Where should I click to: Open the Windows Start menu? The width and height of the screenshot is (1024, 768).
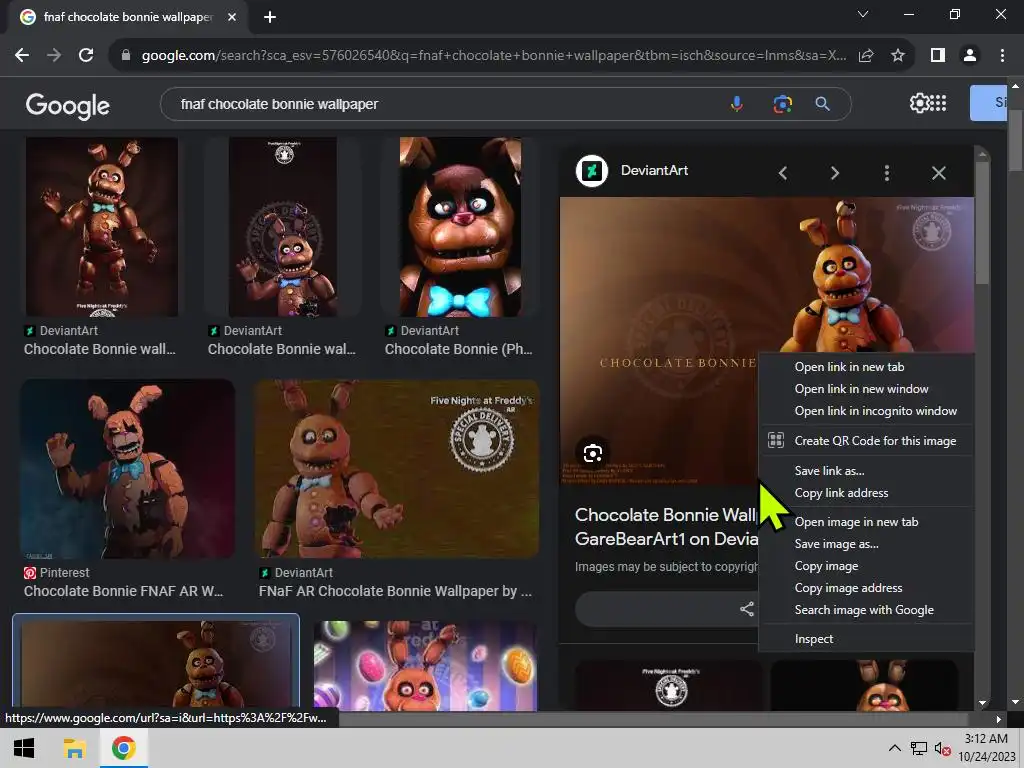click(x=24, y=748)
